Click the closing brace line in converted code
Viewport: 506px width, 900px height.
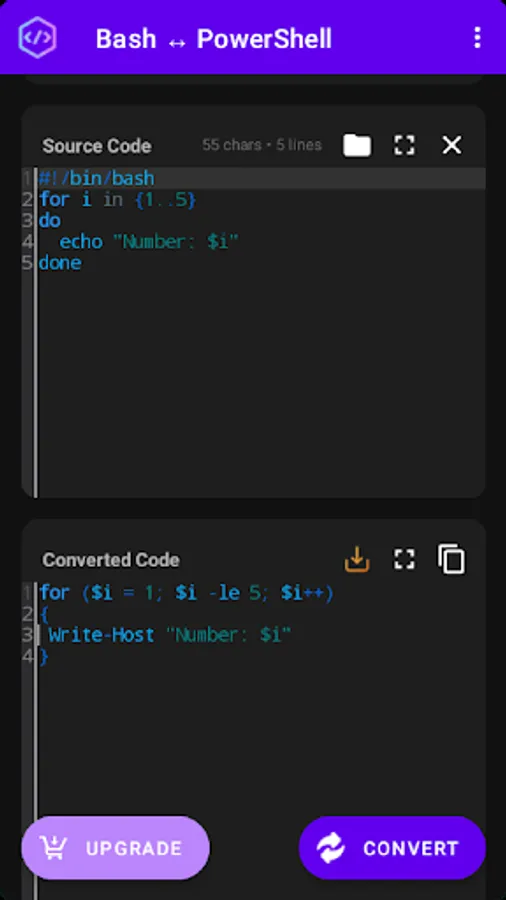45,656
